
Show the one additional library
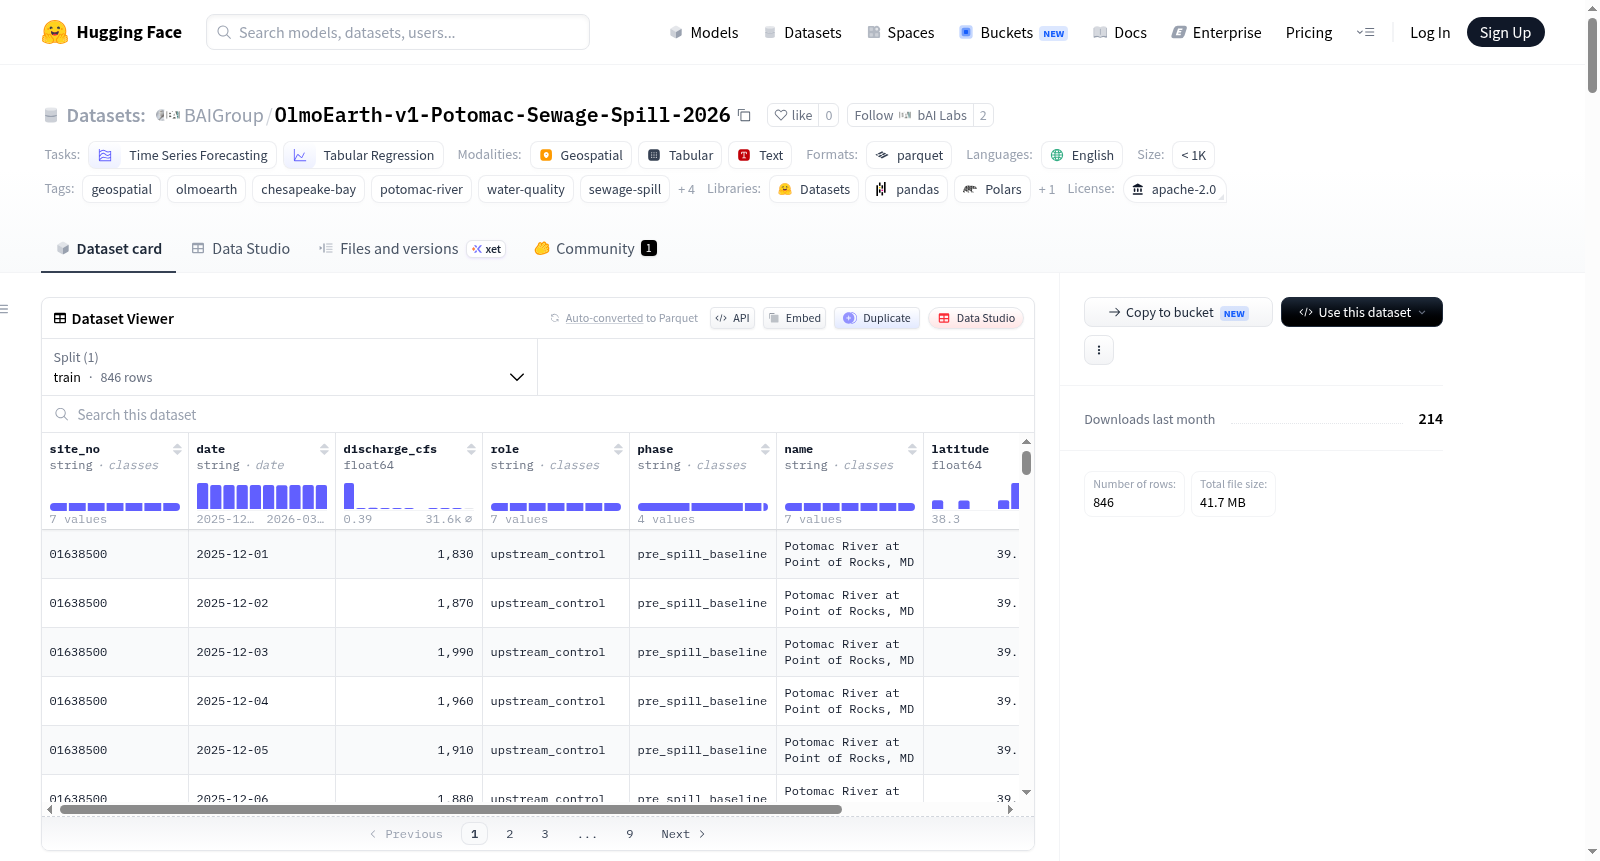click(1047, 189)
